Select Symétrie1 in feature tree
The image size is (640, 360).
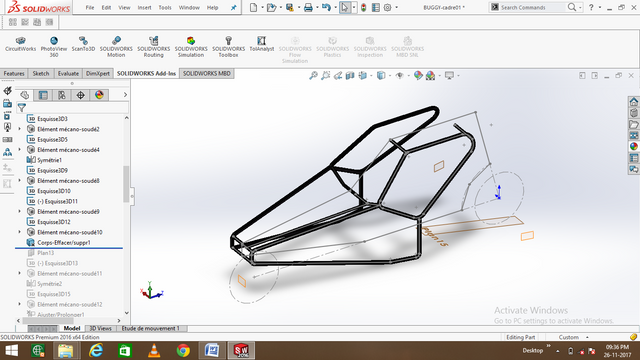(x=44, y=160)
